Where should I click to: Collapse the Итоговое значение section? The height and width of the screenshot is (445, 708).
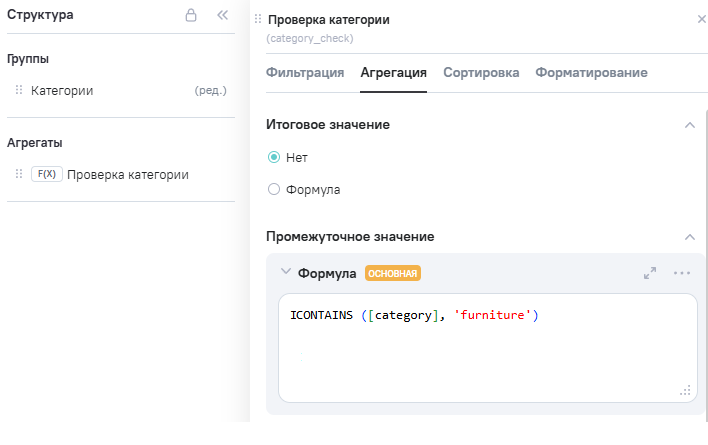click(689, 125)
